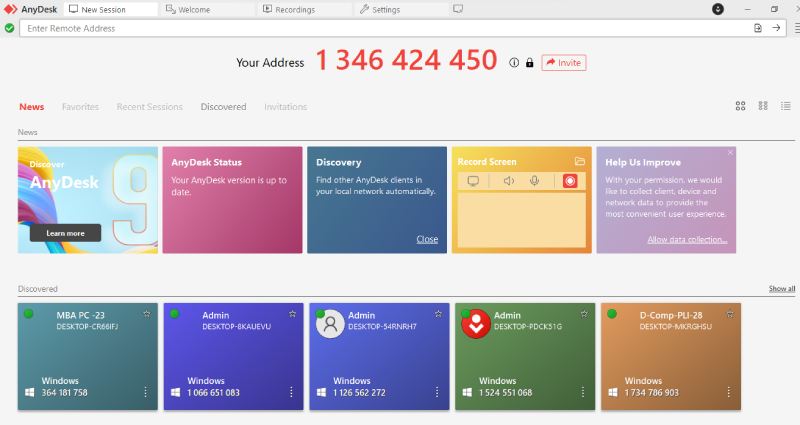800x425 pixels.
Task: Select the Discovered section tab
Action: pyautogui.click(x=223, y=107)
